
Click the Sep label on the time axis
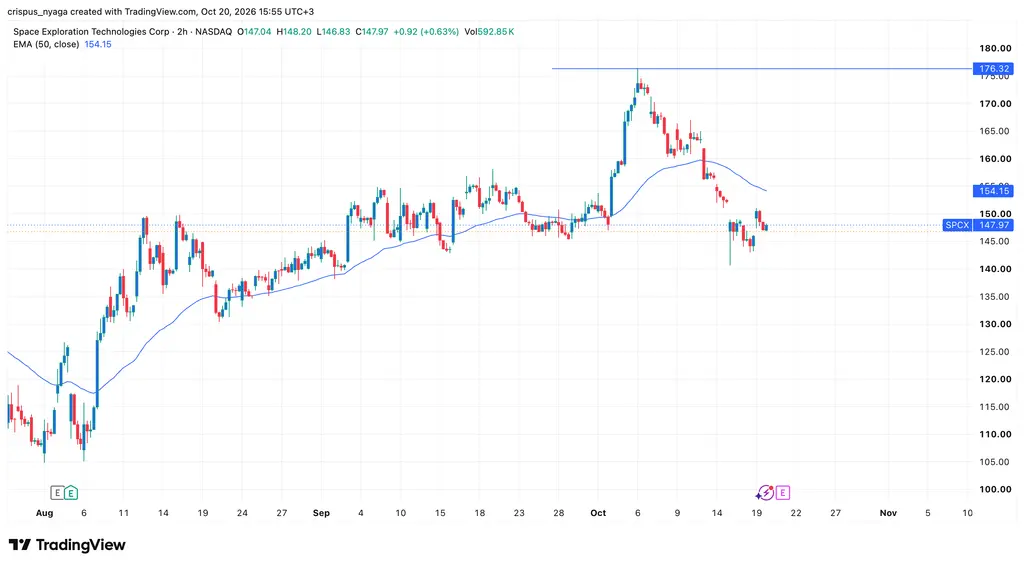[321, 513]
